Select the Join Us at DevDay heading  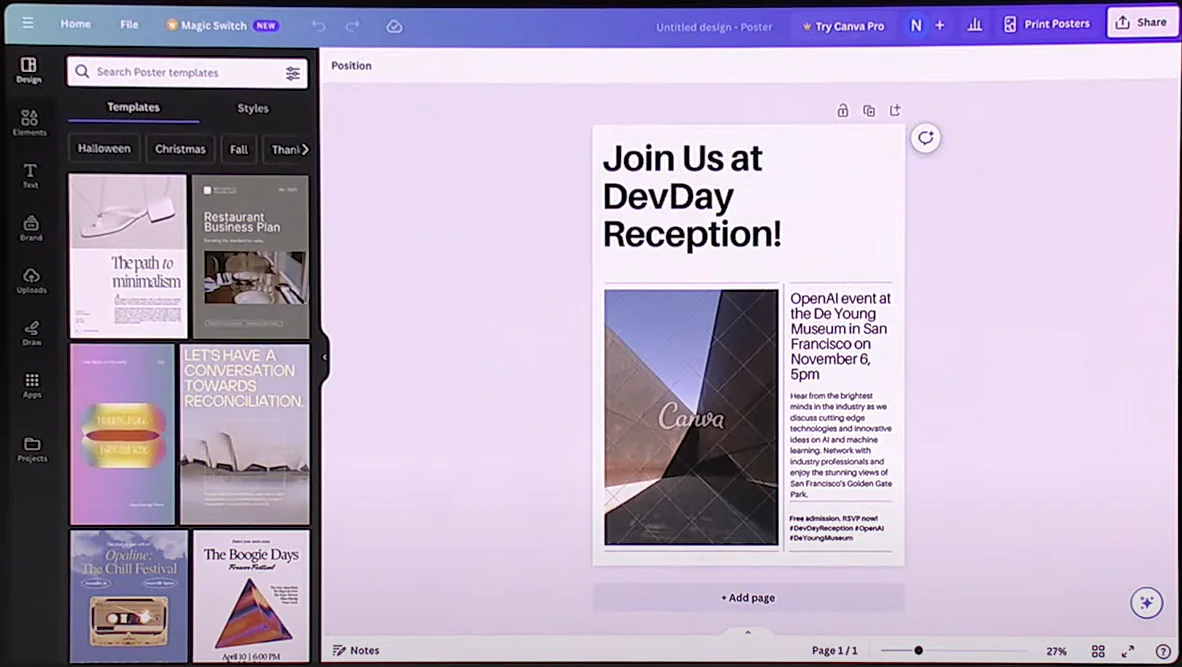692,196
